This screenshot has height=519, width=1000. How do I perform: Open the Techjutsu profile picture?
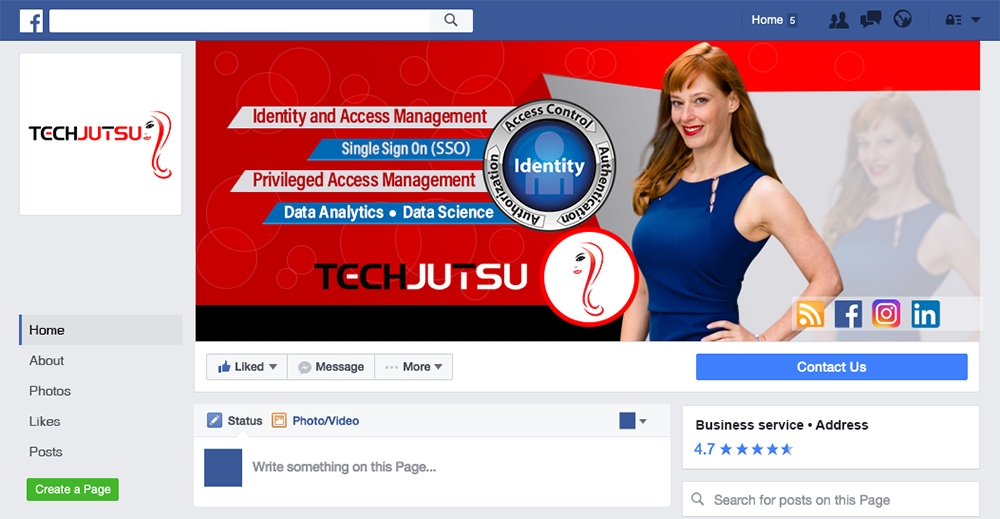point(101,134)
